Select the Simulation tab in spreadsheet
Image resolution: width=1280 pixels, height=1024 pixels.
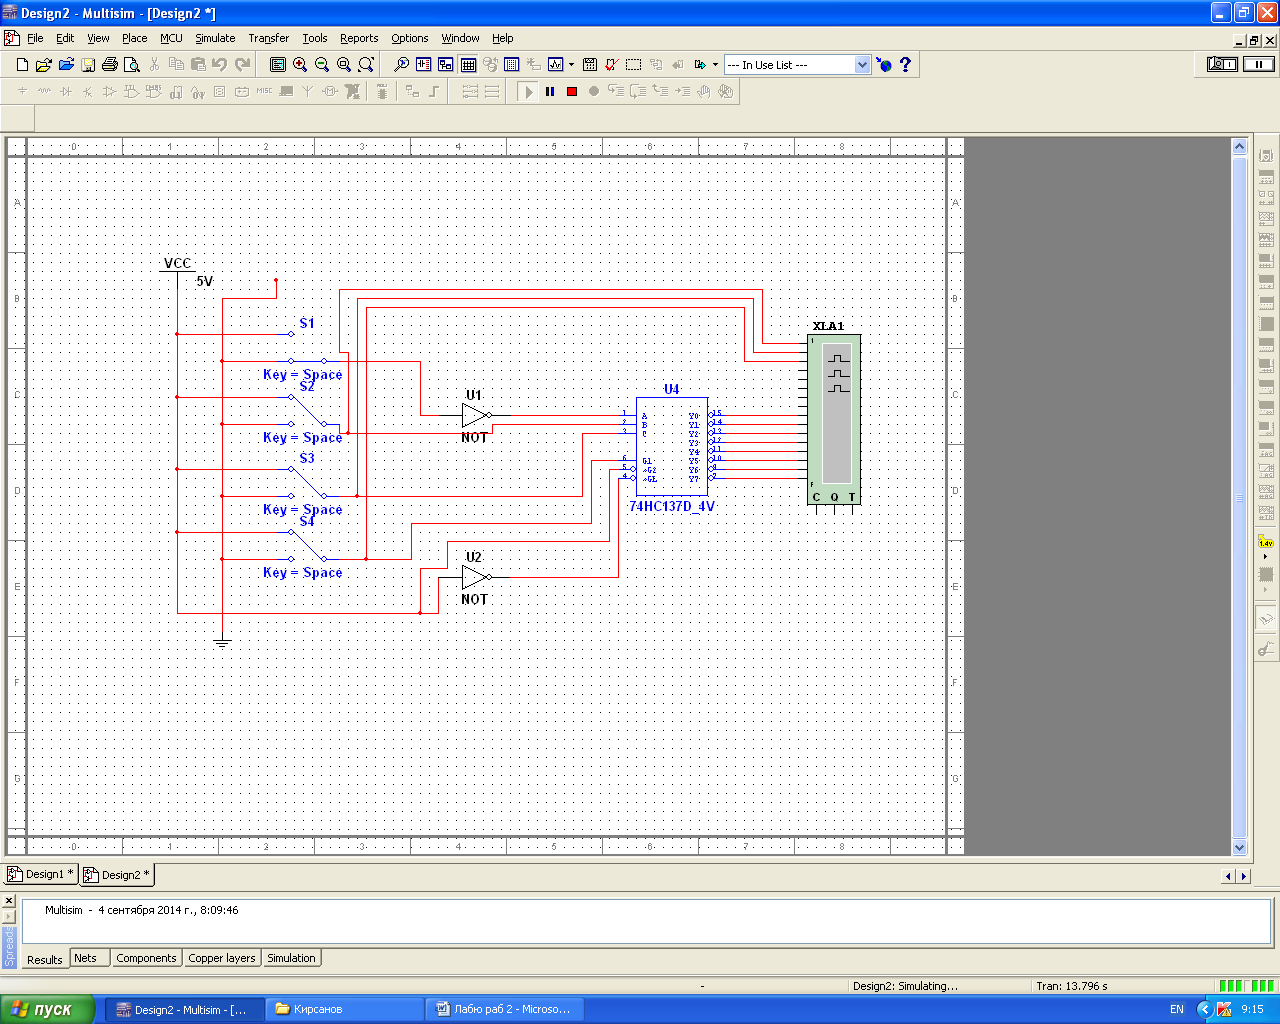click(x=291, y=958)
